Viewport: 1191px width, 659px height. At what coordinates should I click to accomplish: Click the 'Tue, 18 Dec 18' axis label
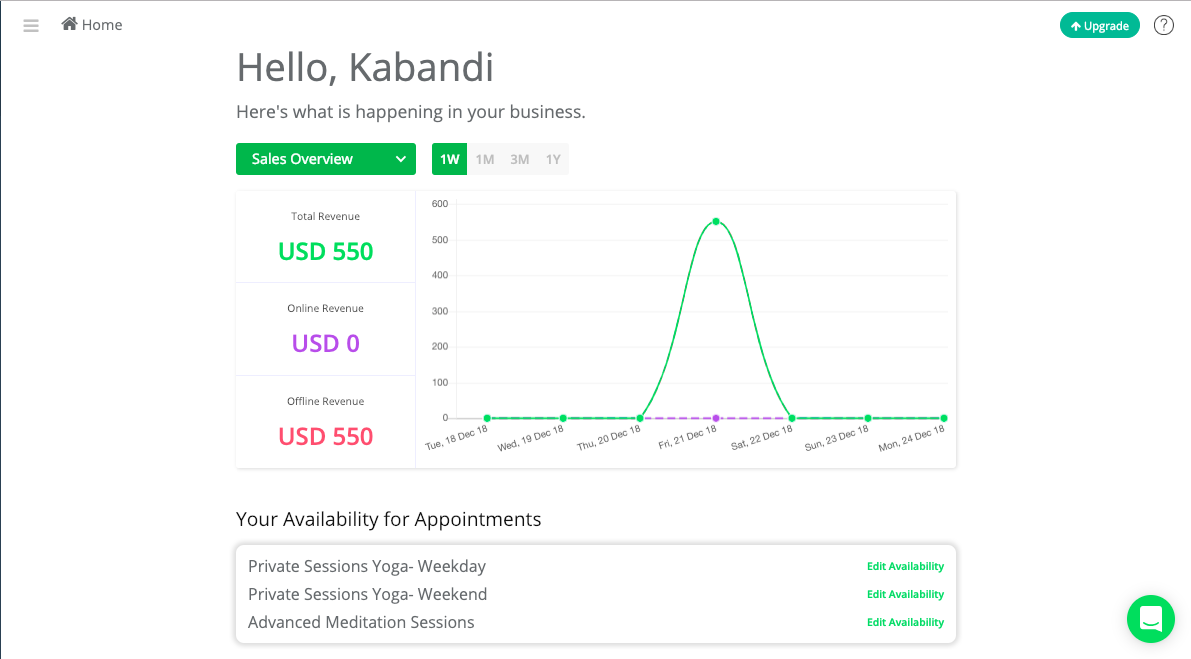pos(456,438)
